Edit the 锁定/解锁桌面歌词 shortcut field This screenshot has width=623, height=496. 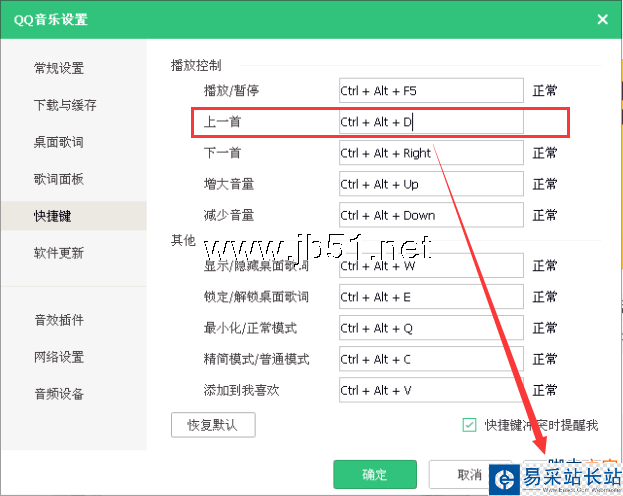[431, 296]
